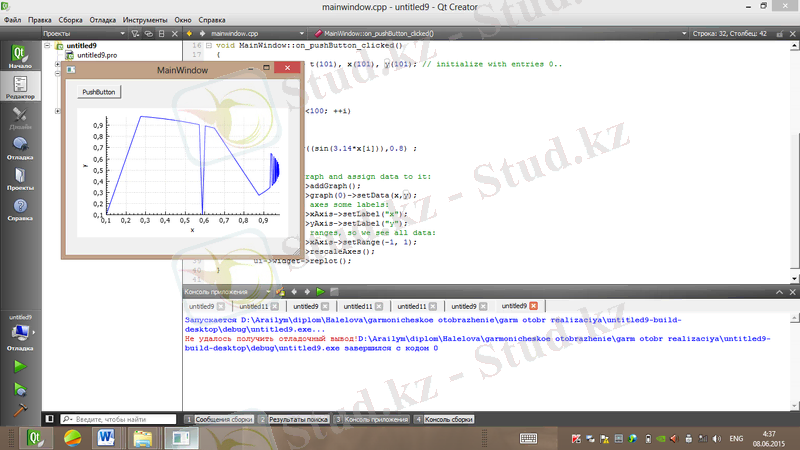Screen dimensions: 800x450
Task: Click the green Run button
Action: 20,367
